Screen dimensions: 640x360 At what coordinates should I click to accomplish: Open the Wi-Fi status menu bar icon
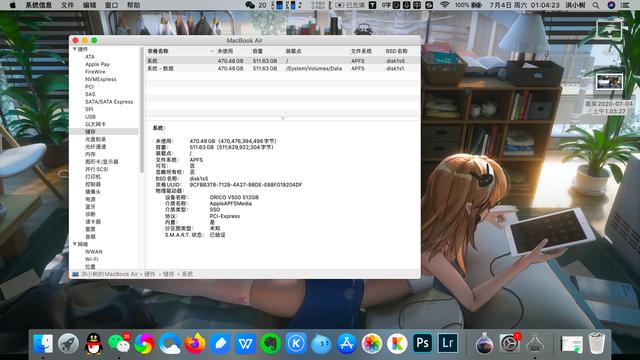(444, 5)
